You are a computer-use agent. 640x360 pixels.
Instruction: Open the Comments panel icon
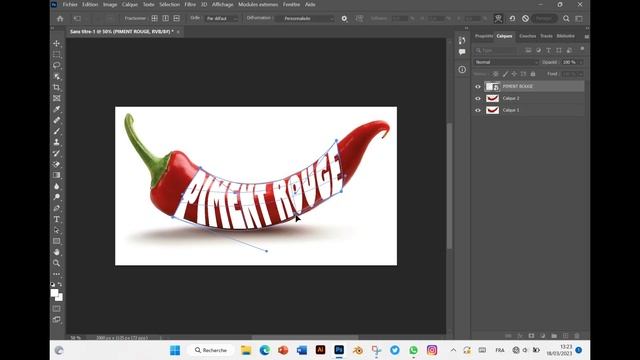point(462,52)
